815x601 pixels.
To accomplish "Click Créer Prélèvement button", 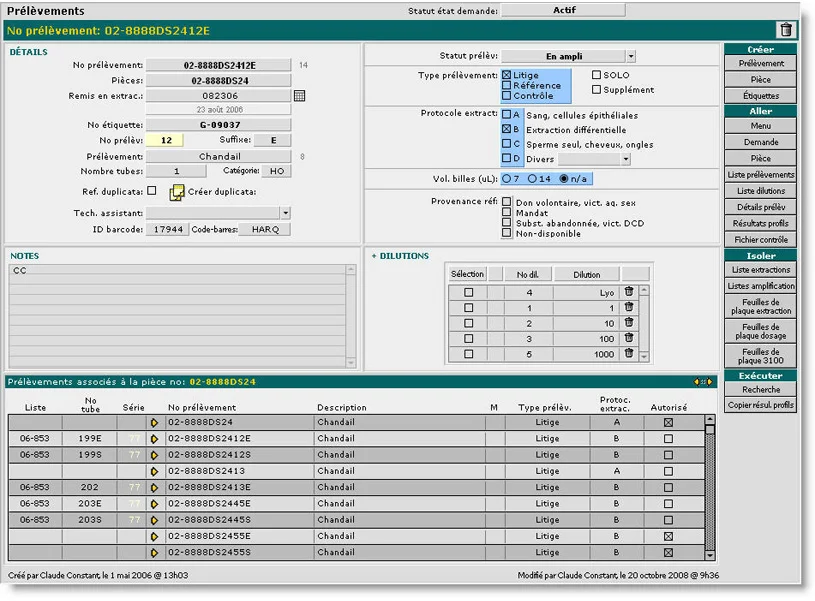I will [760, 63].
